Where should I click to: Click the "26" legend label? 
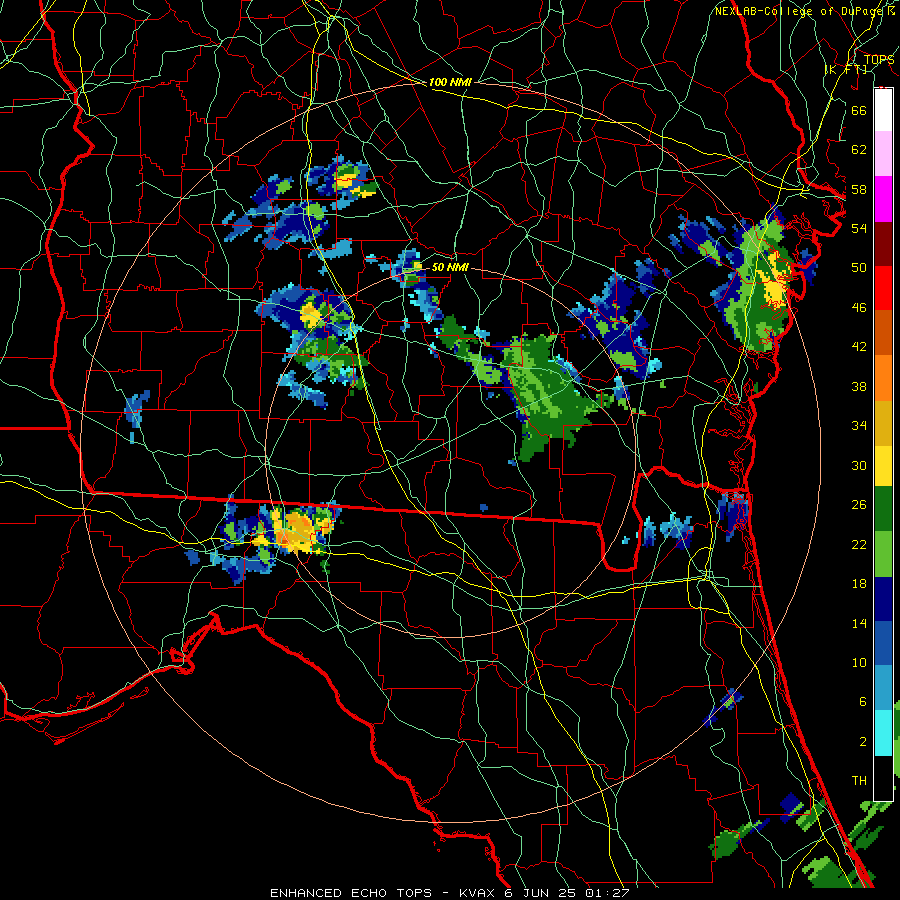tap(859, 505)
